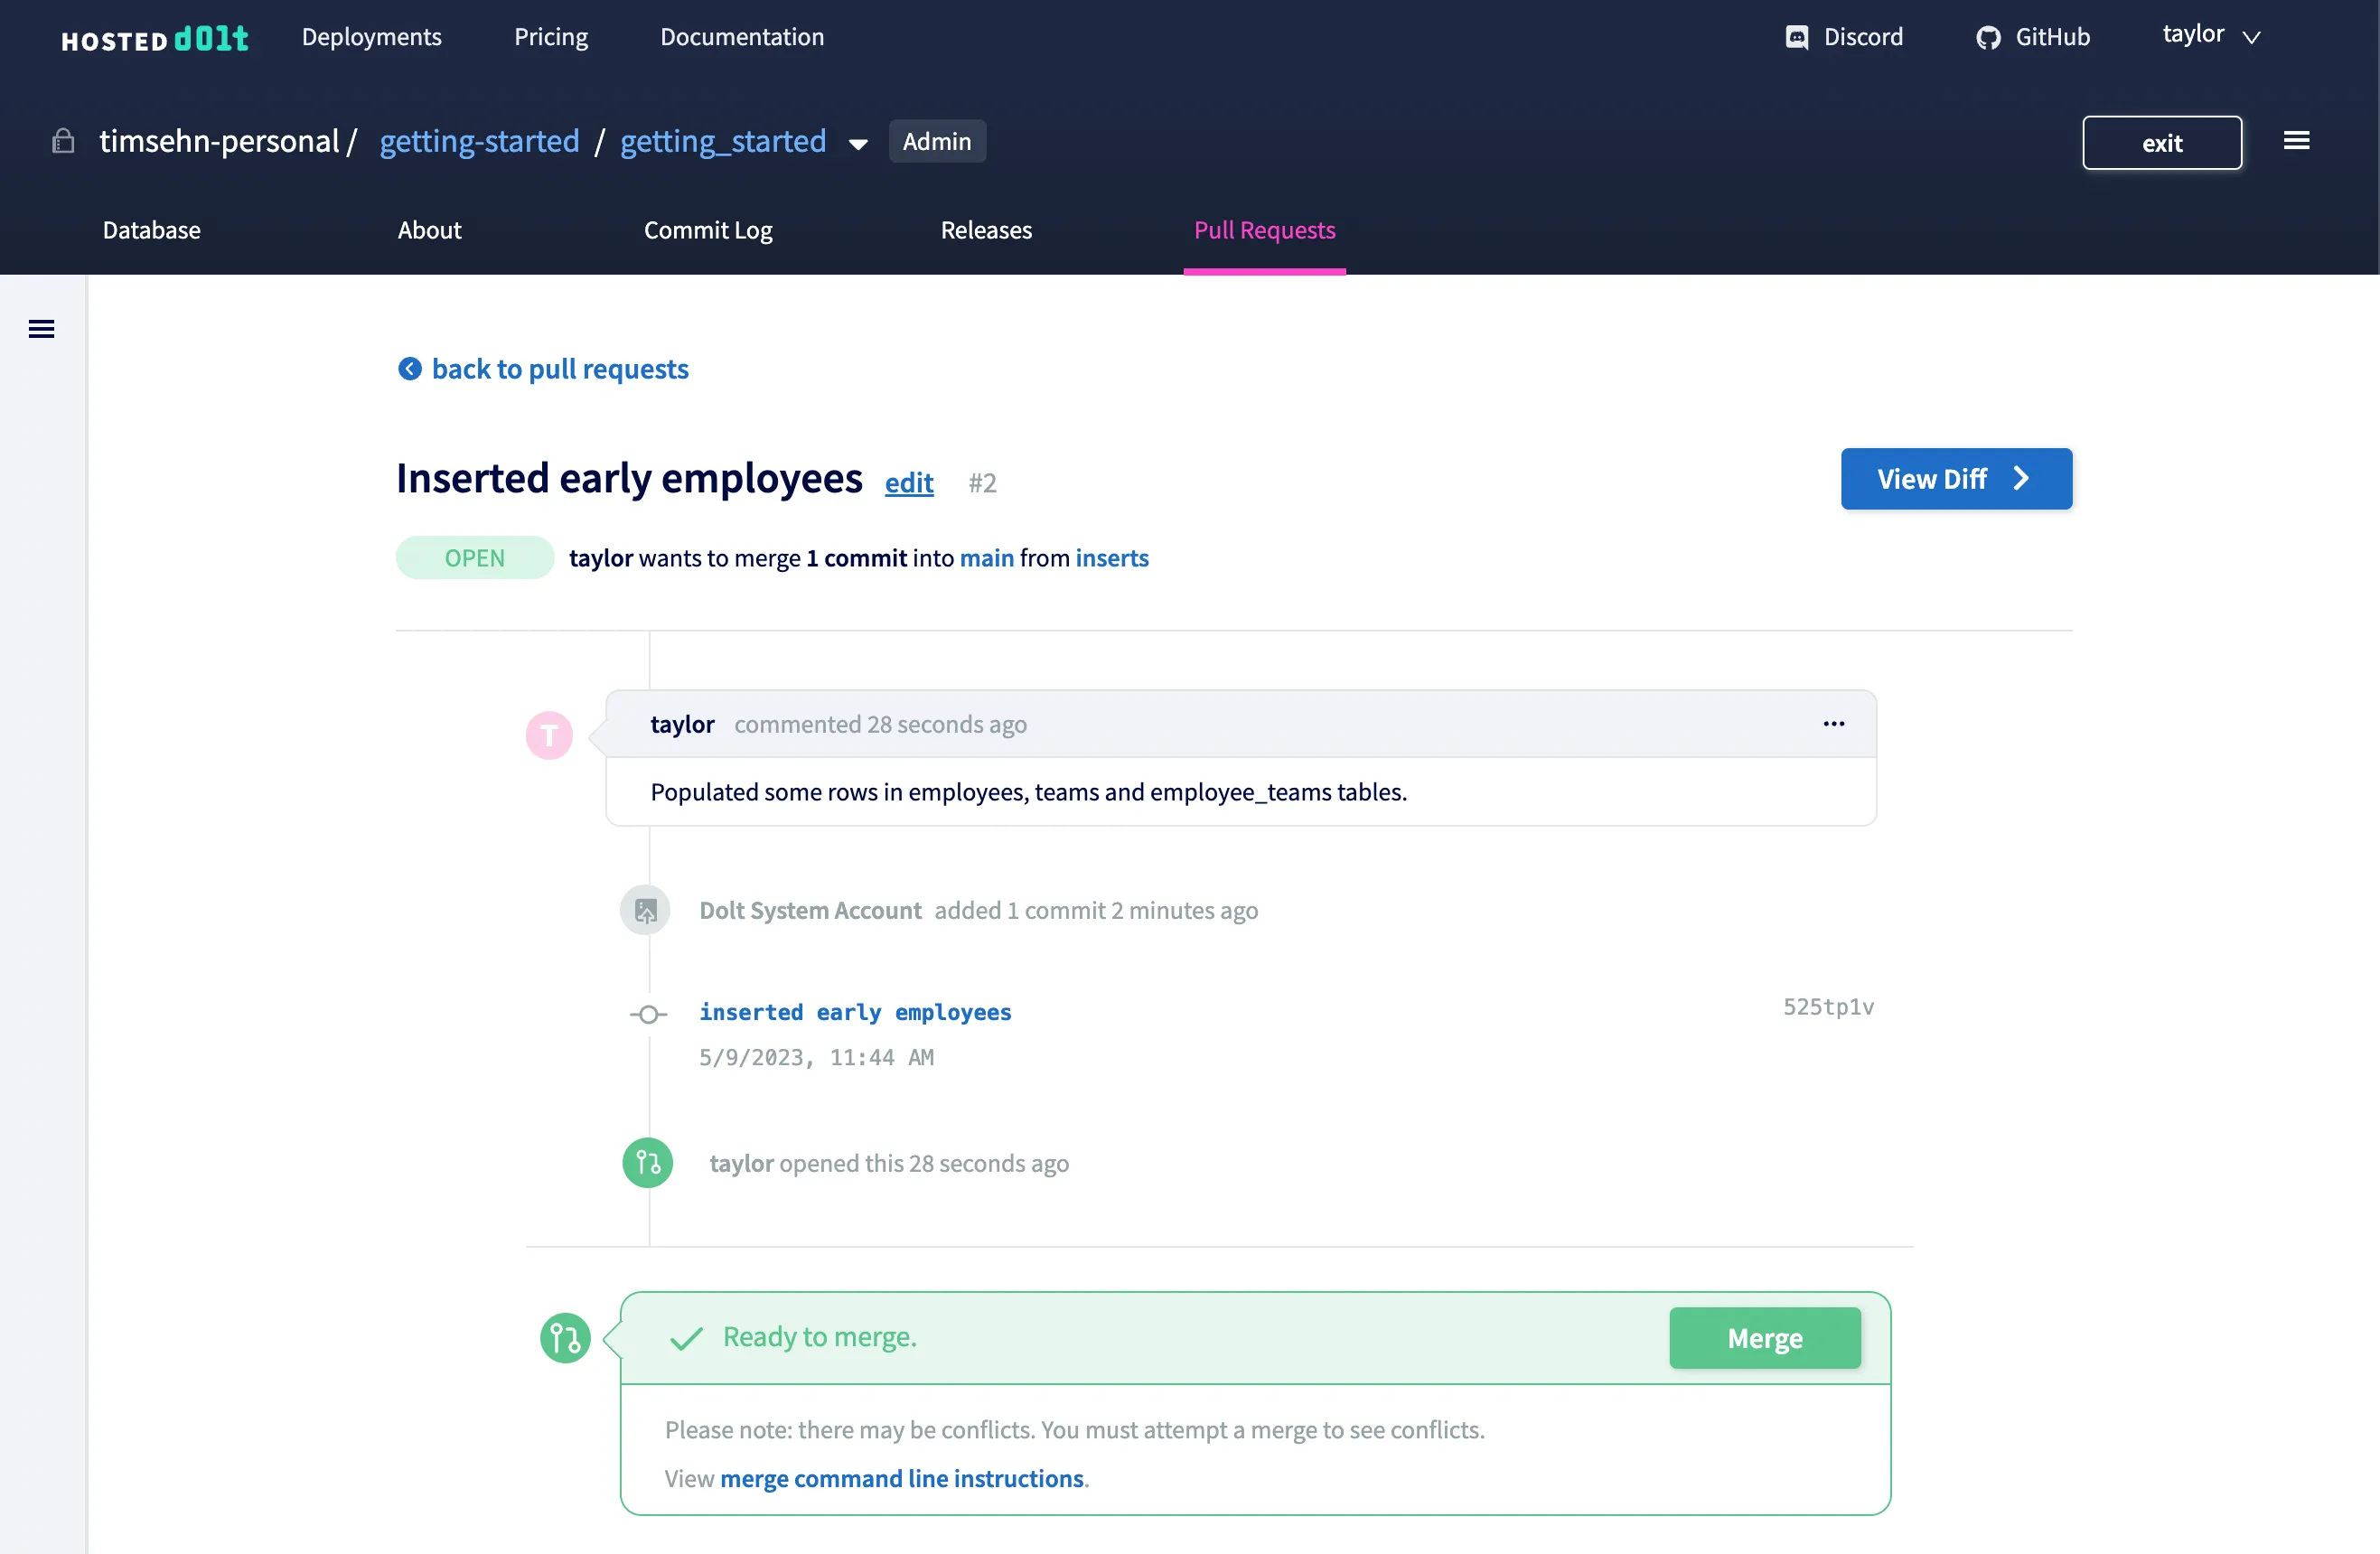Click the back arrow before back to pull requests
The image size is (2380, 1554).
pos(409,368)
